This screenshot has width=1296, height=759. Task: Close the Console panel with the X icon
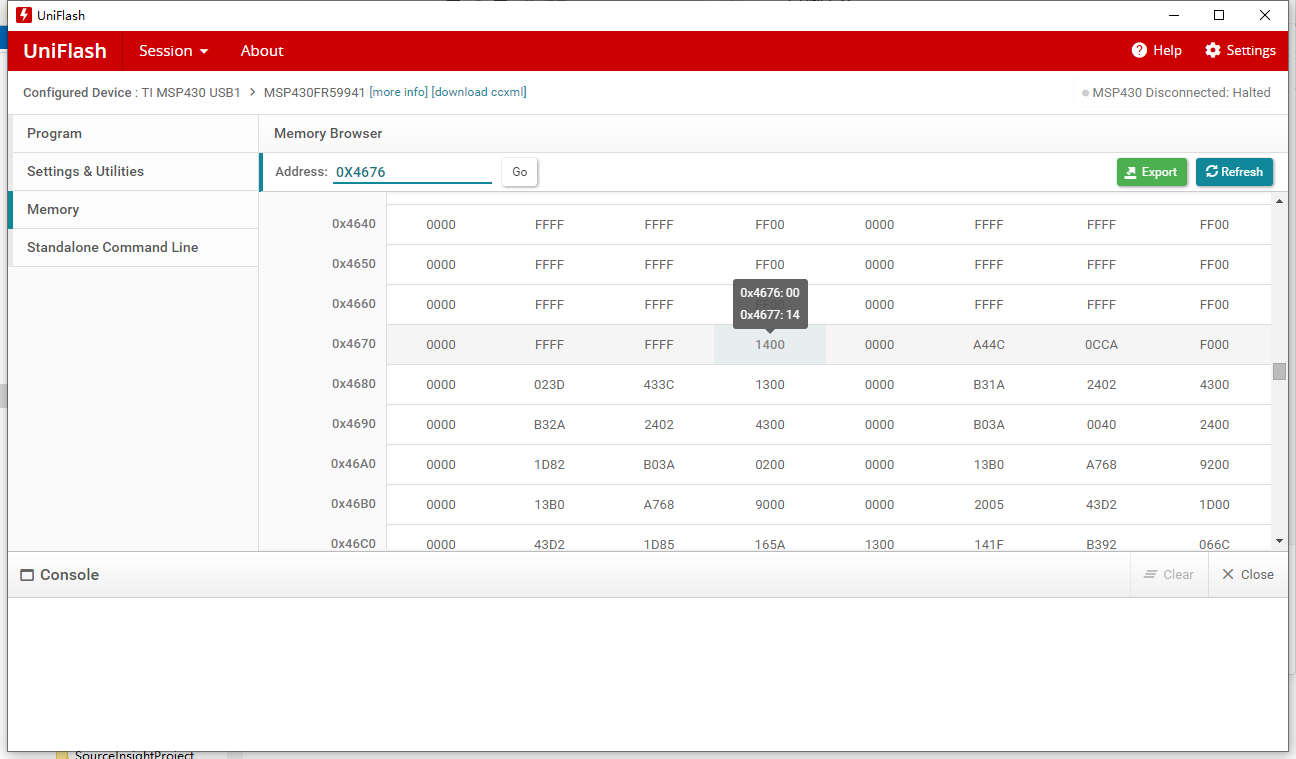1228,575
